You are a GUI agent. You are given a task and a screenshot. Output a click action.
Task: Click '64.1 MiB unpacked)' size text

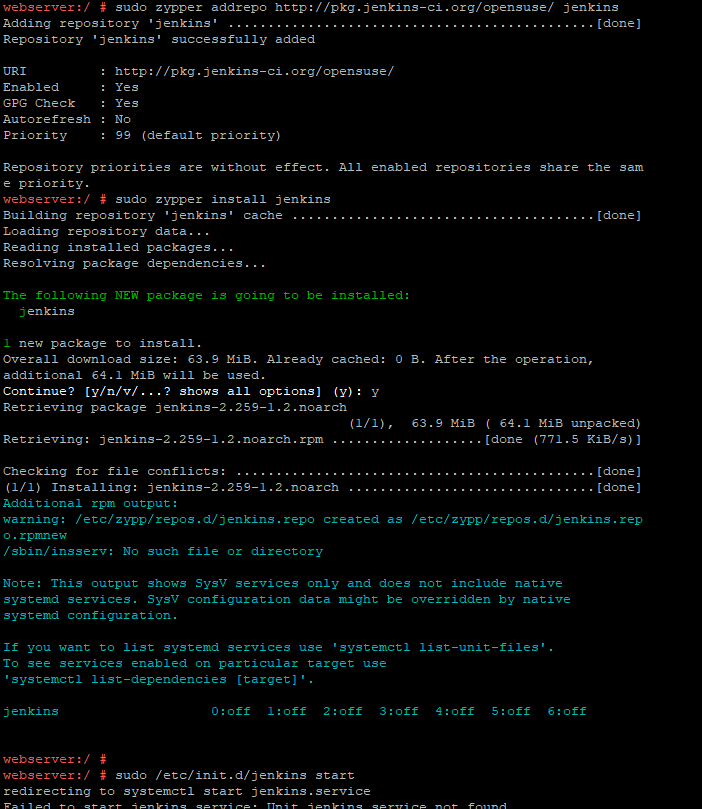(570, 423)
